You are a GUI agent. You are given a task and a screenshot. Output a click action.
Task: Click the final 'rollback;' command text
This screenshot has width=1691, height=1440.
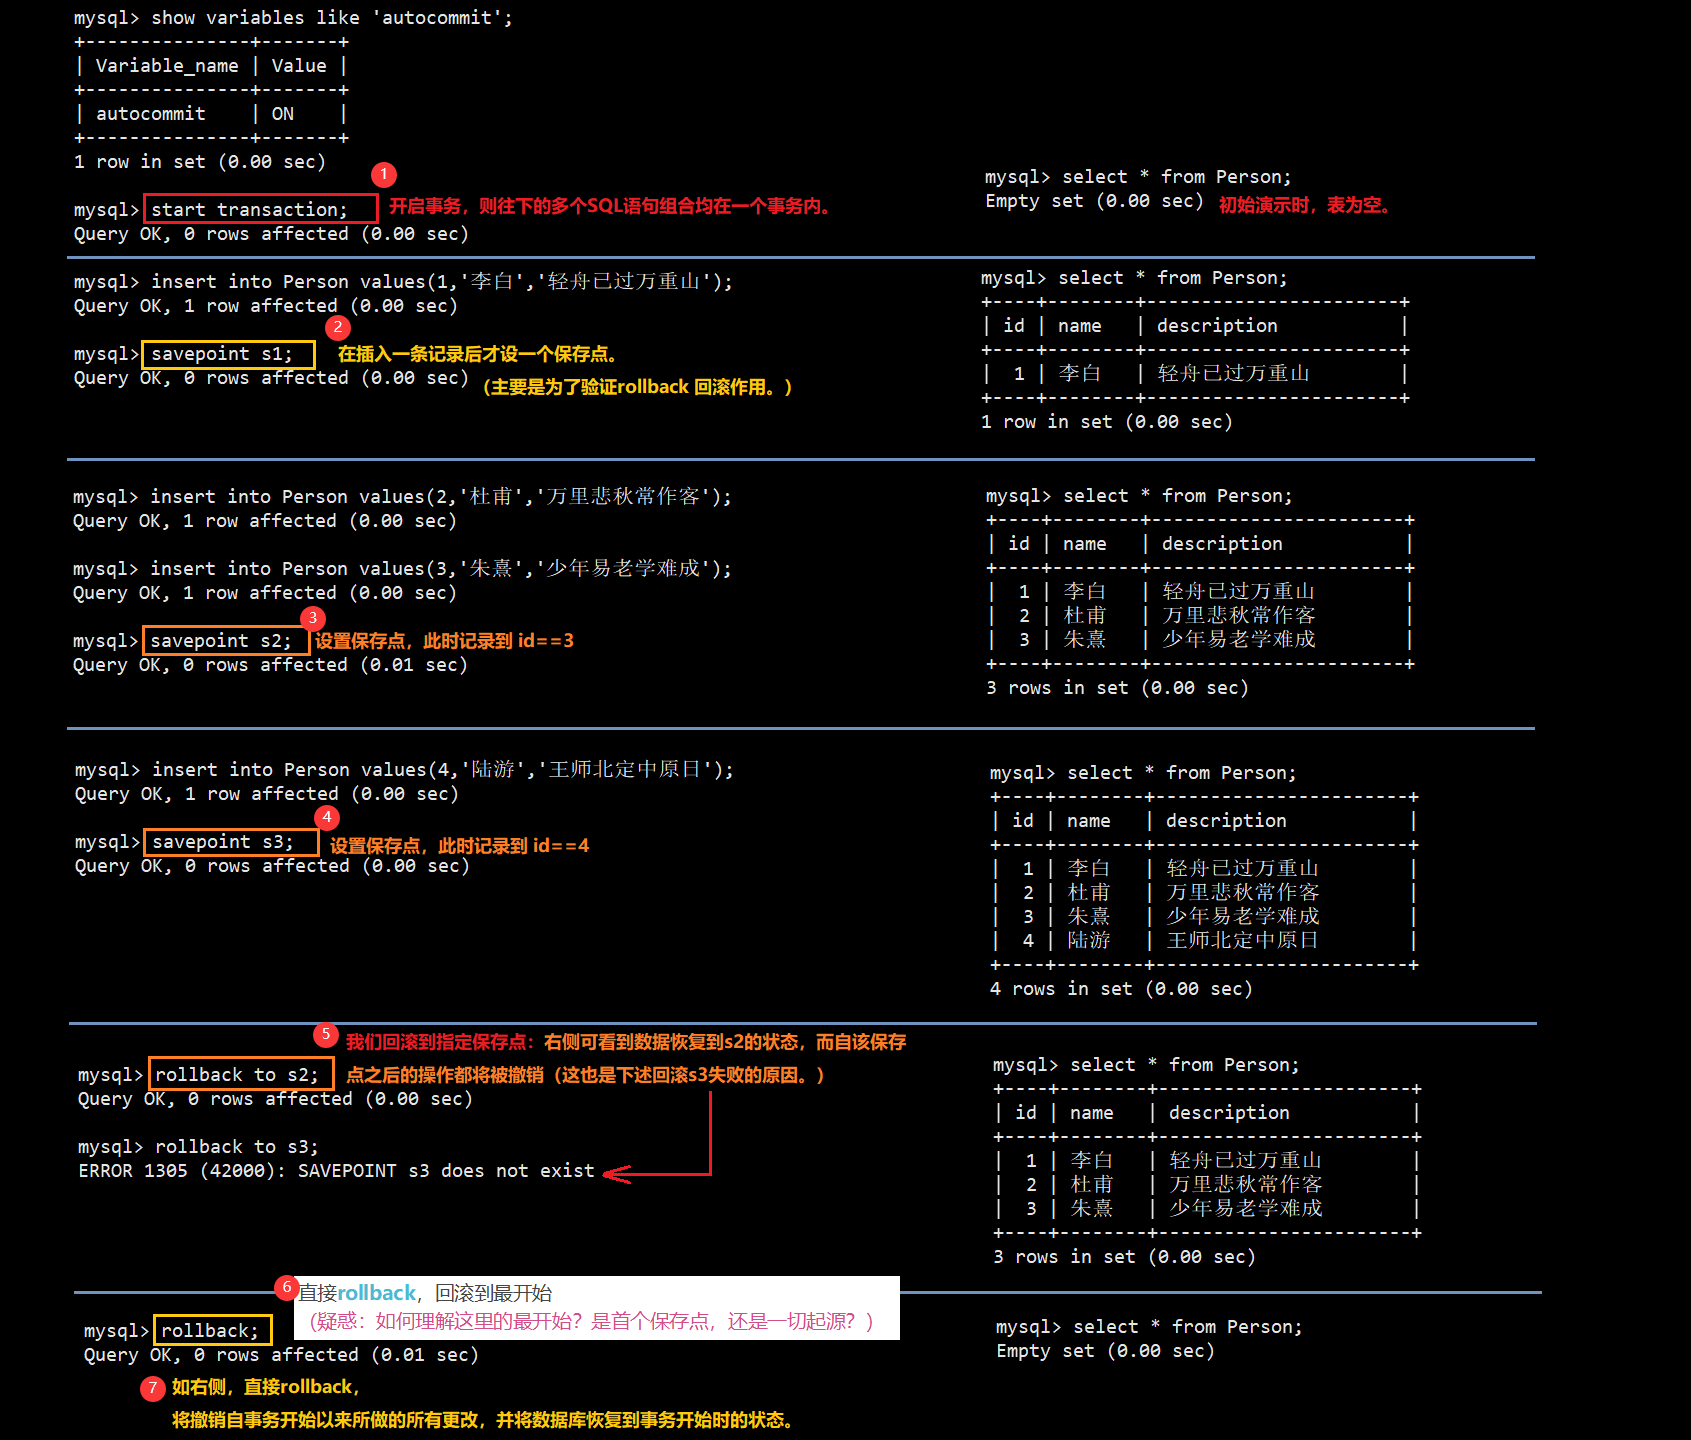point(210,1330)
